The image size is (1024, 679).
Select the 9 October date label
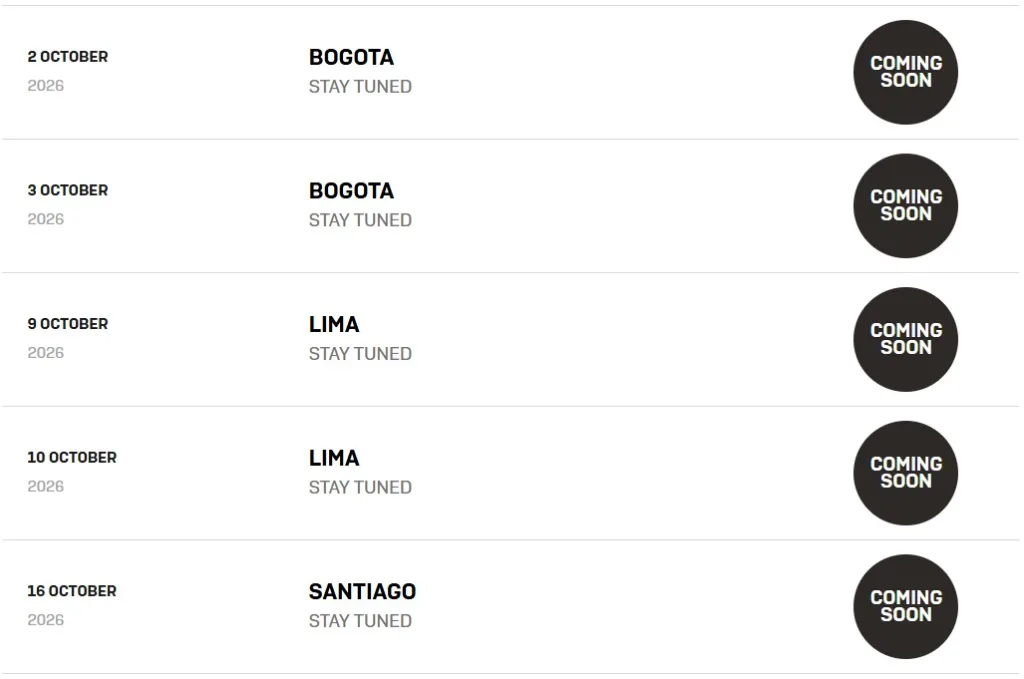68,324
